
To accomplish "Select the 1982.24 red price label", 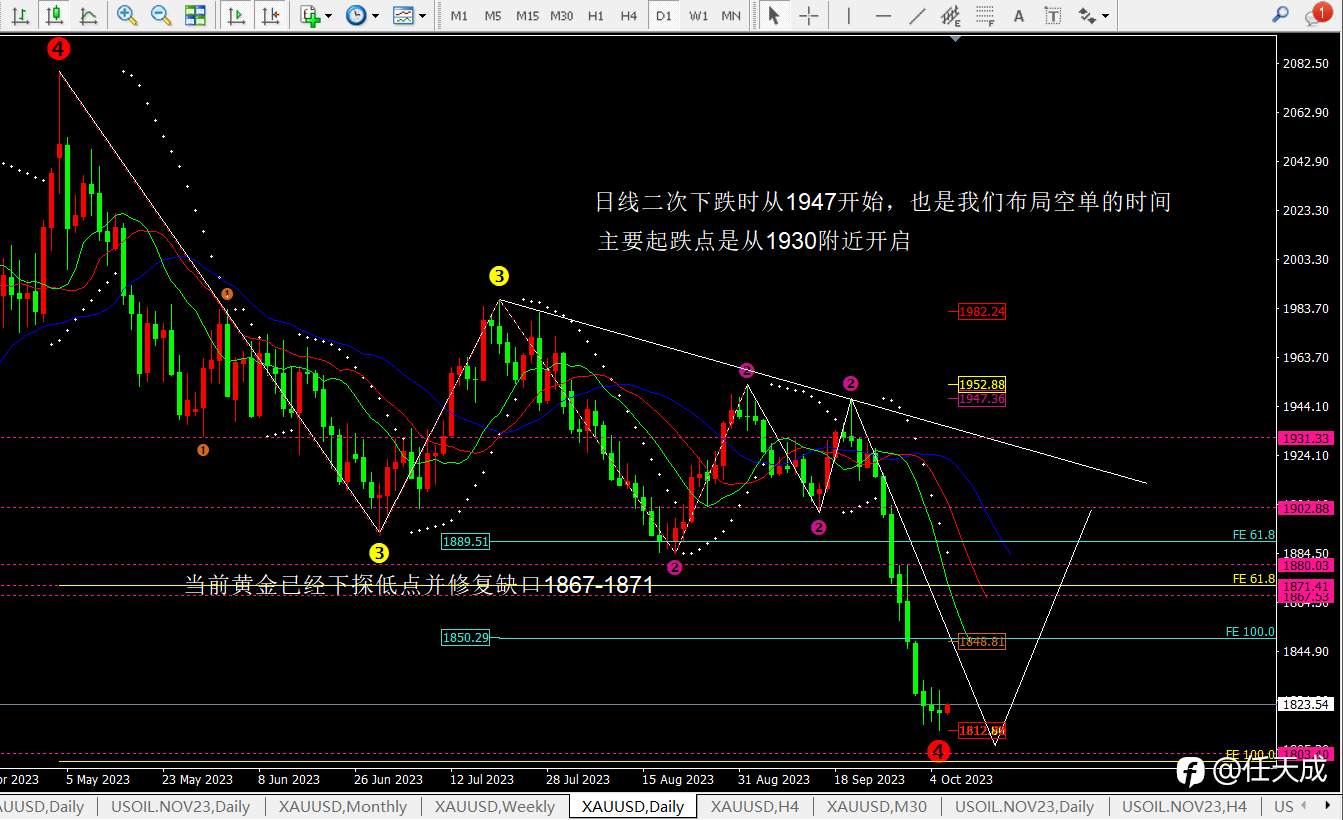I will 981,312.
